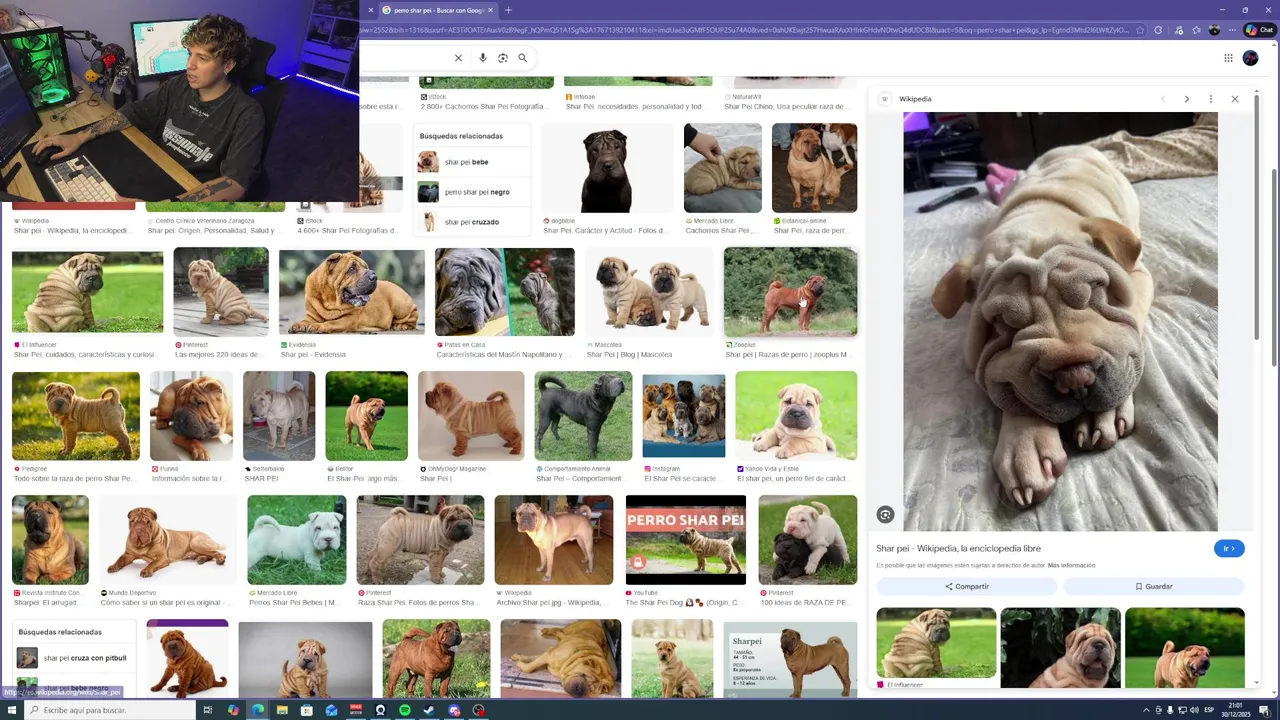Open El Influencer shar pei thumbnail

tap(87, 292)
